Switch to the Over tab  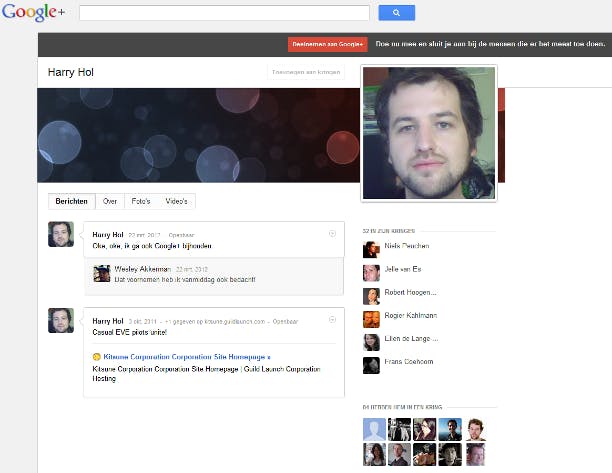tap(110, 201)
